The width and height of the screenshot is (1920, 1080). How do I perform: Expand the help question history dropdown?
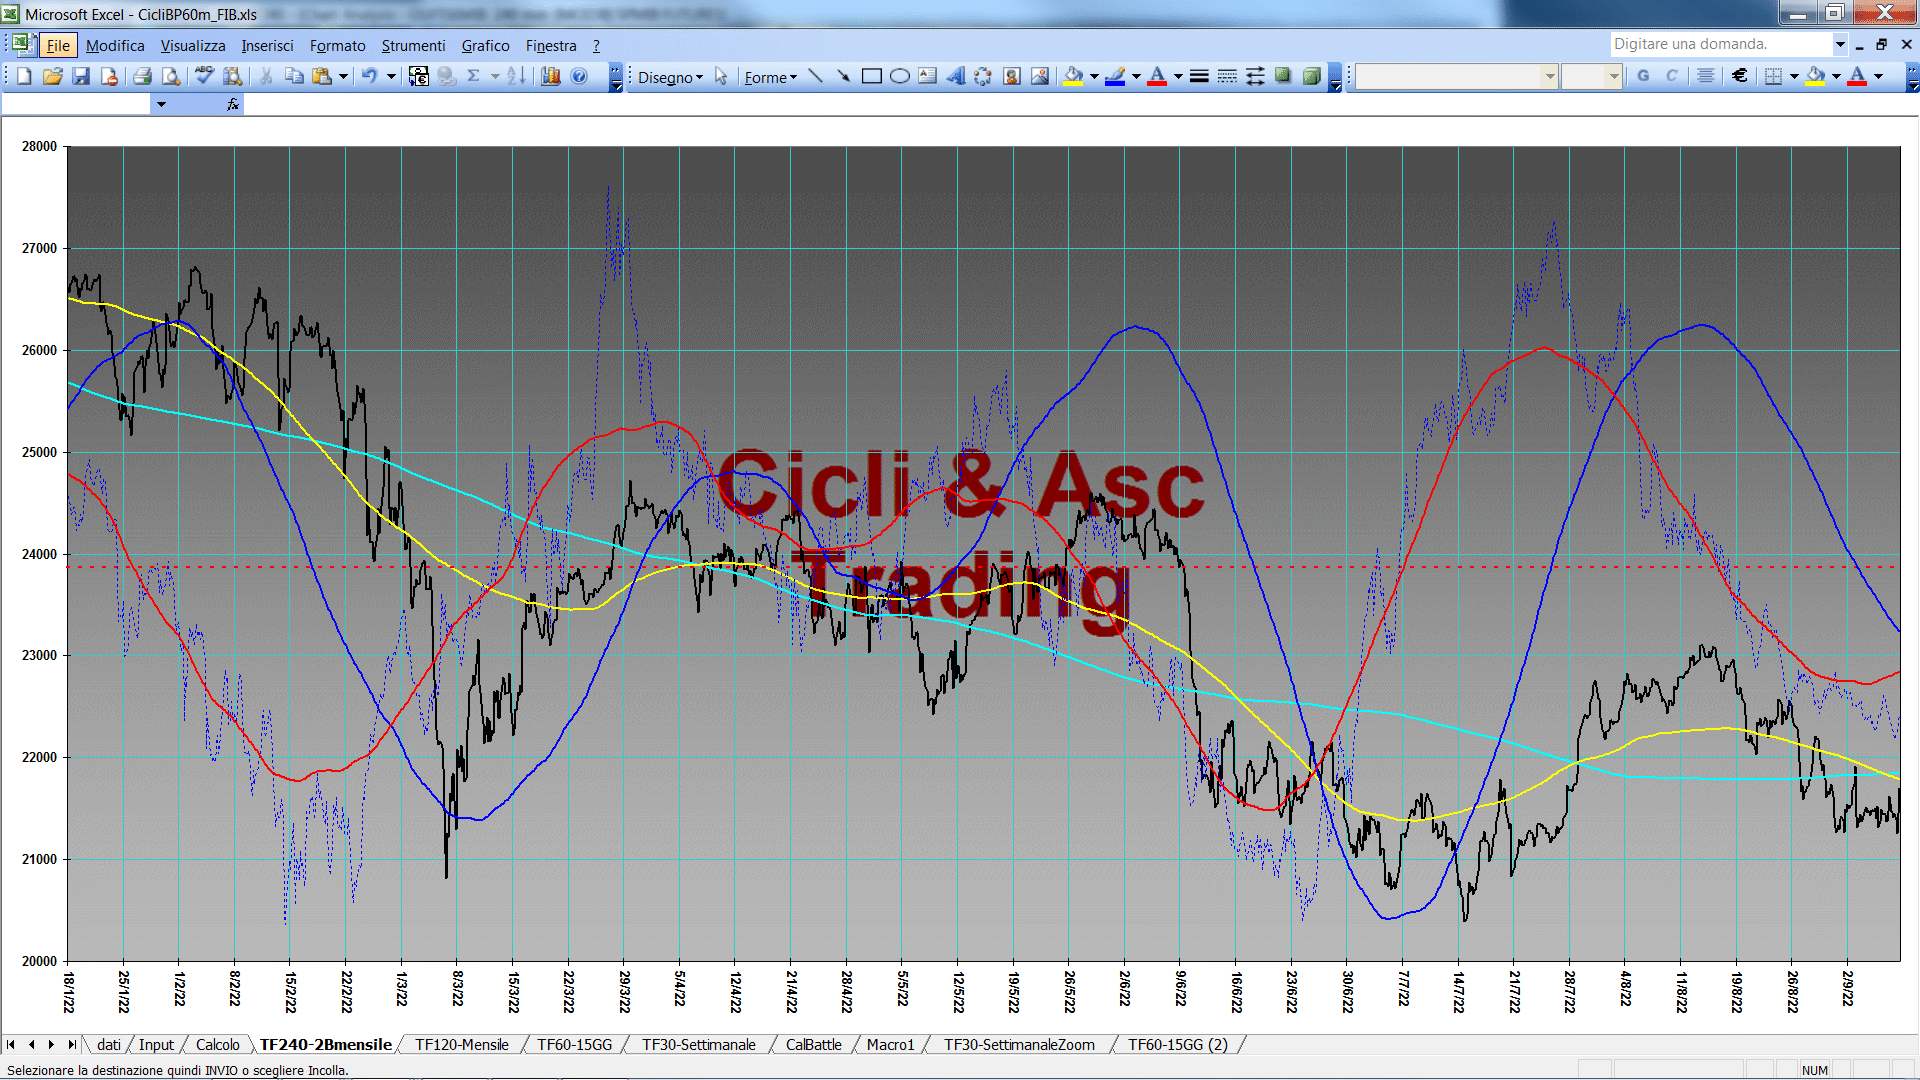pos(1839,44)
